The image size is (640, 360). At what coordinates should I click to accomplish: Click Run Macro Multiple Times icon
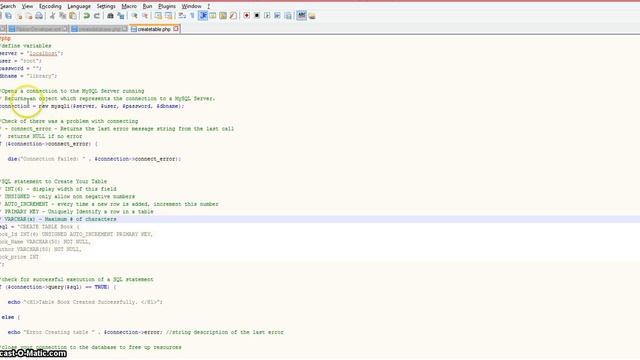point(277,16)
